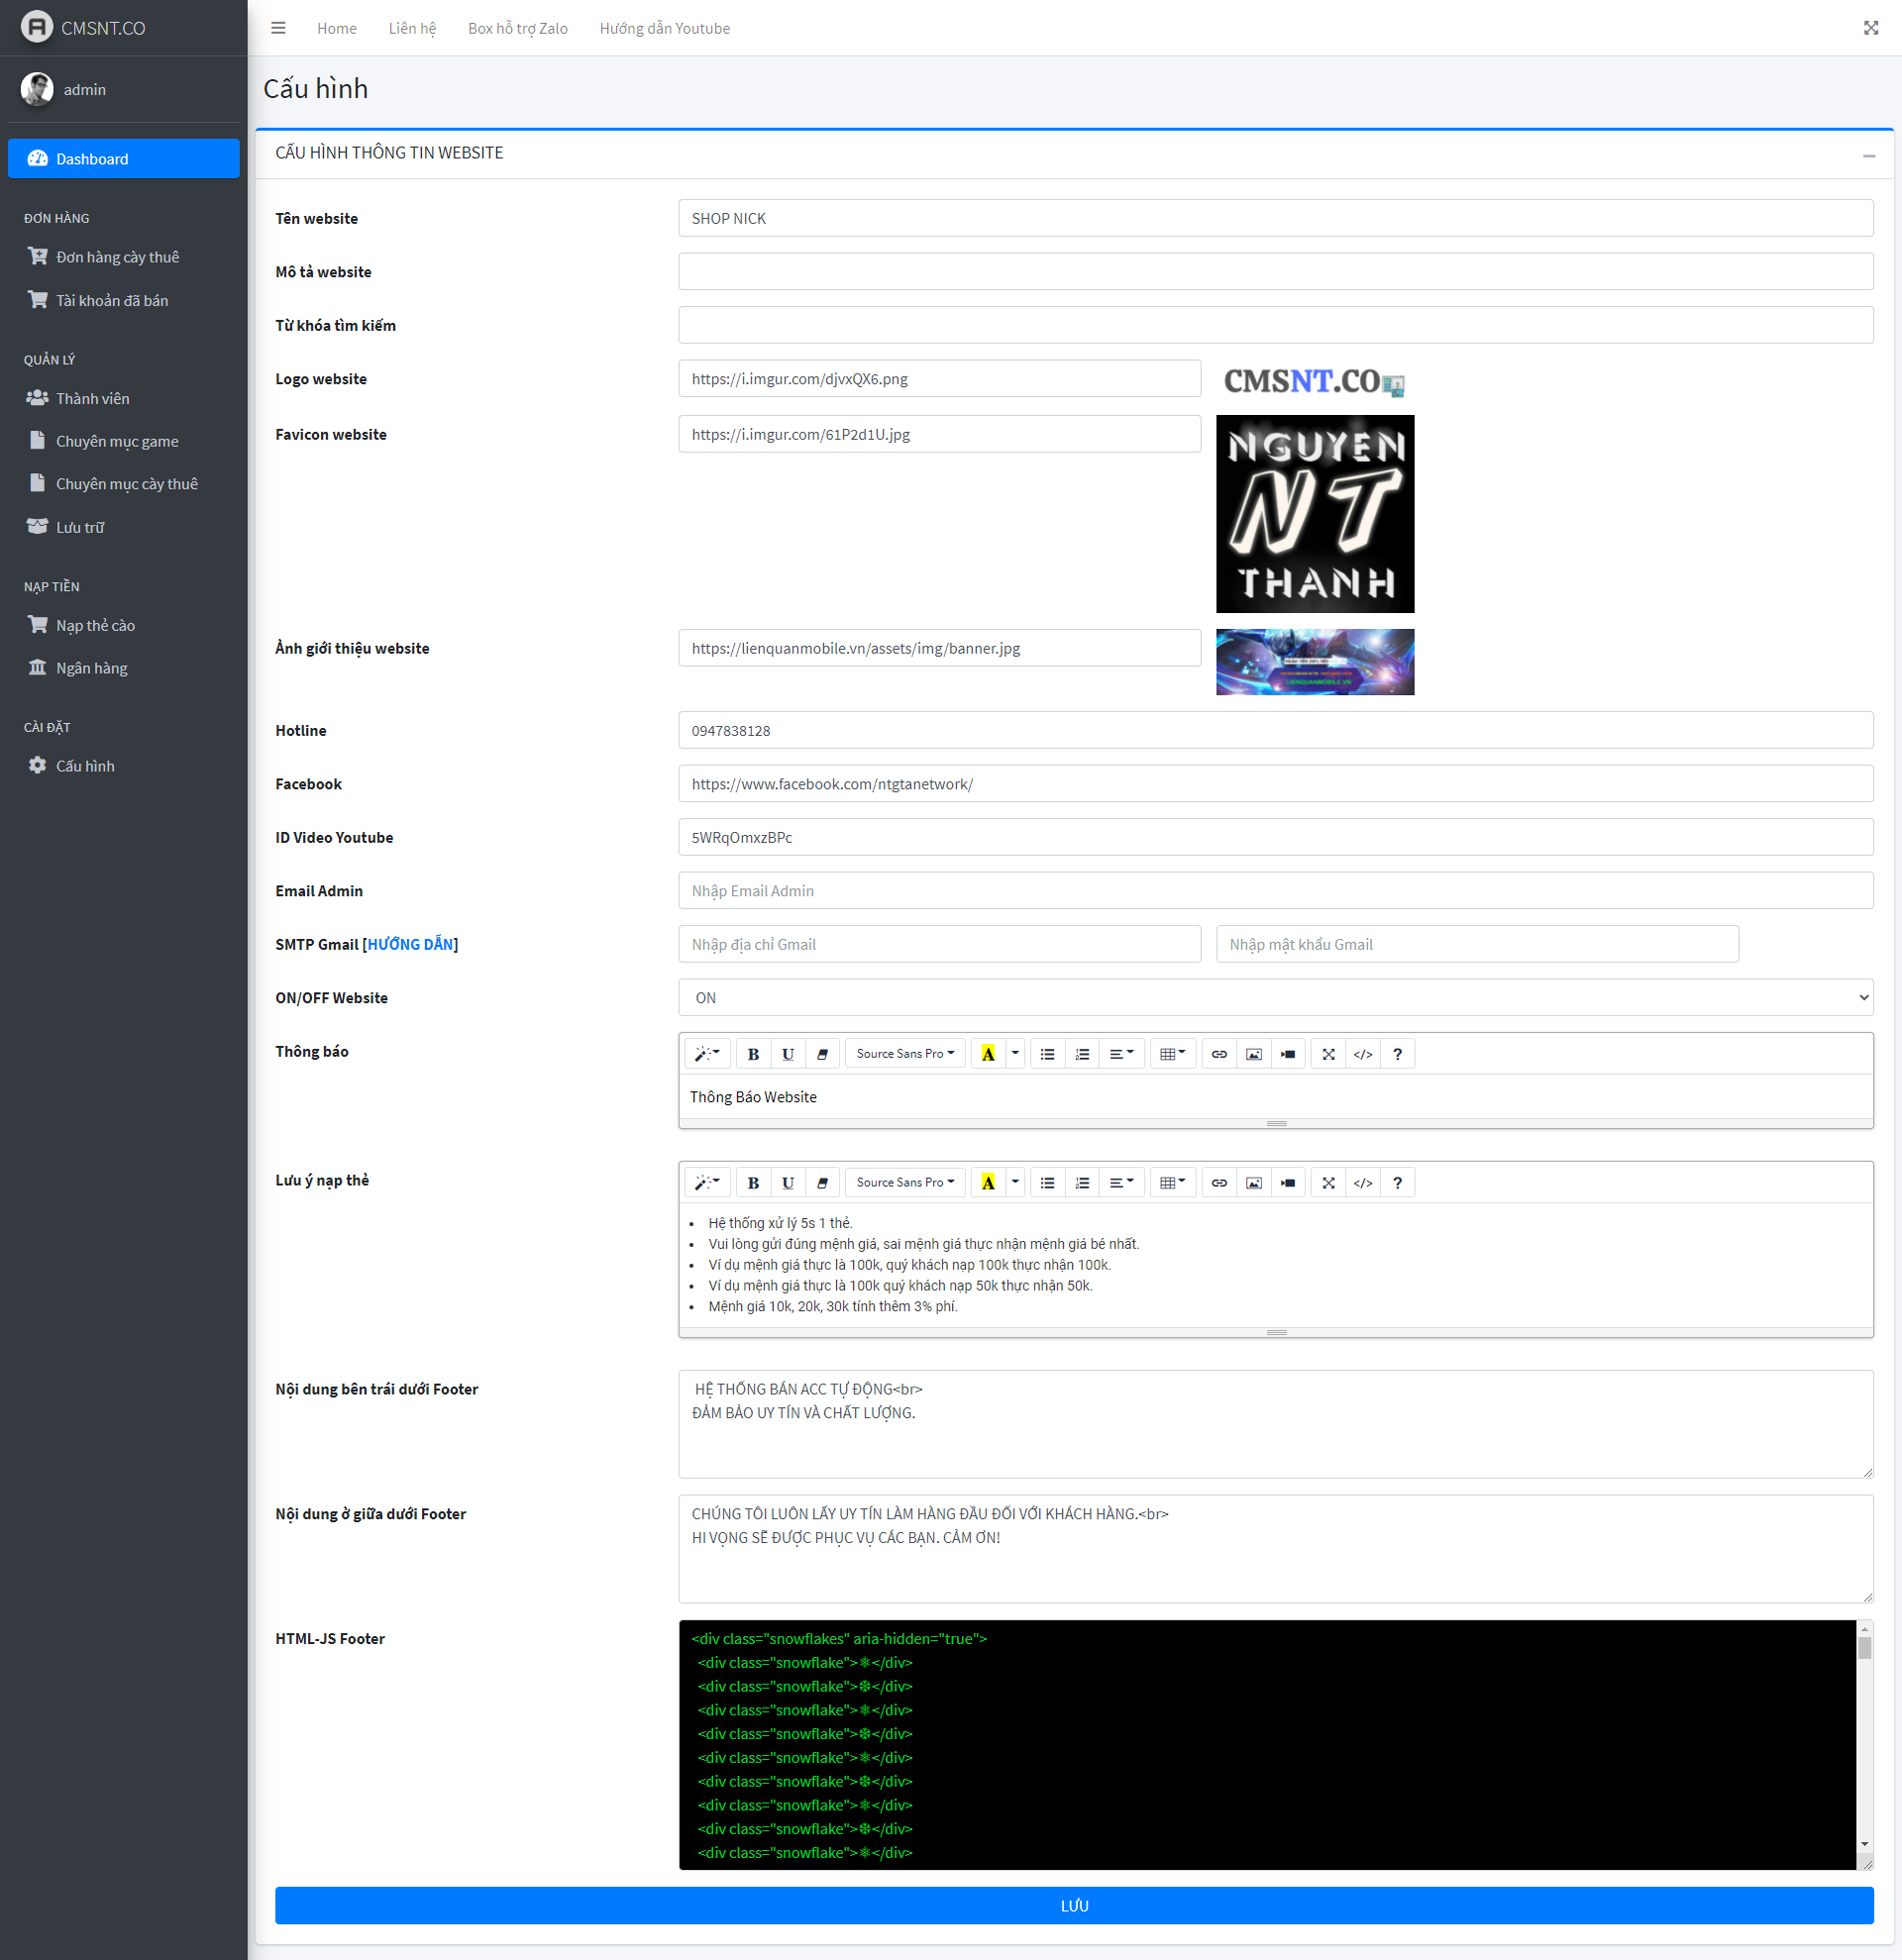Image resolution: width=1902 pixels, height=1960 pixels.
Task: Open the HƯỚNG DẪN link for SMTP Gmail
Action: [410, 944]
